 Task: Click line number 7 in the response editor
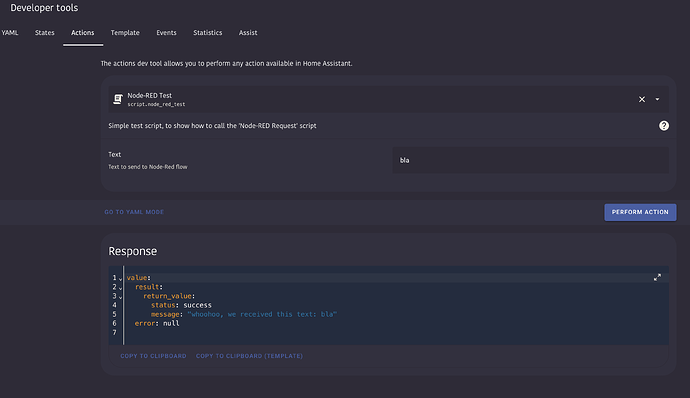coord(114,332)
